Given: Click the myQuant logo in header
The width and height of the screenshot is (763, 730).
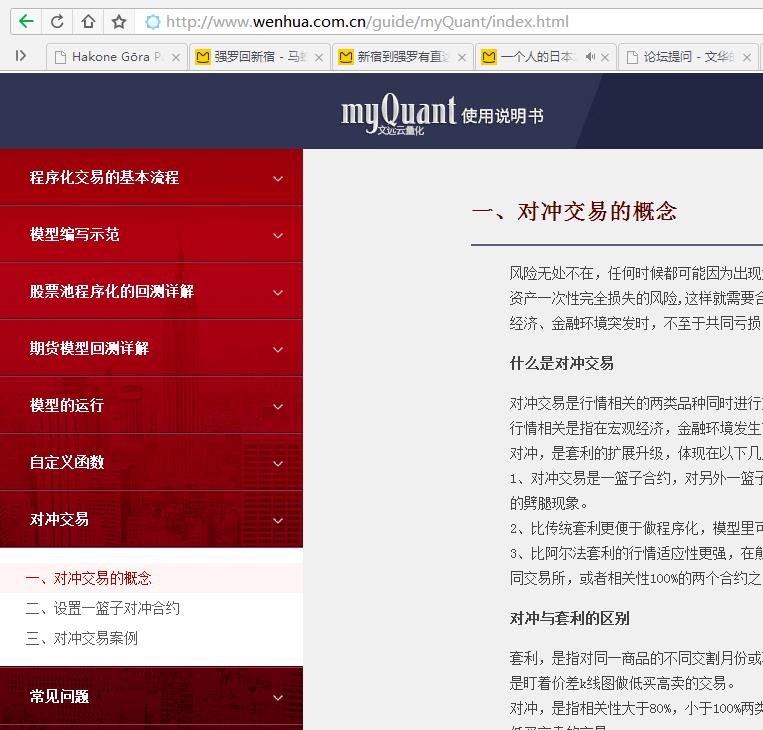Looking at the screenshot, I should pyautogui.click(x=398, y=114).
